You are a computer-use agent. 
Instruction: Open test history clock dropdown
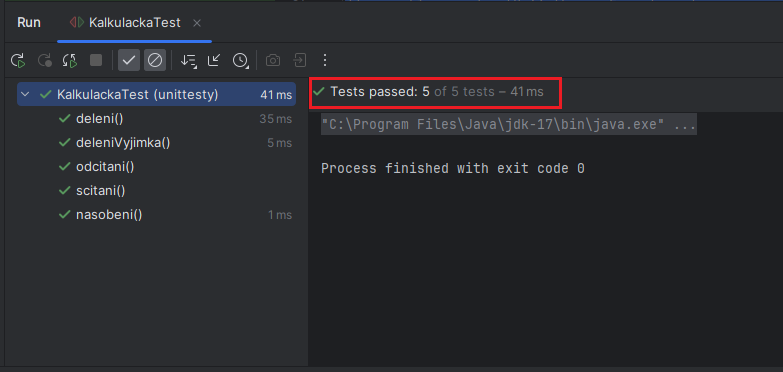coord(241,61)
